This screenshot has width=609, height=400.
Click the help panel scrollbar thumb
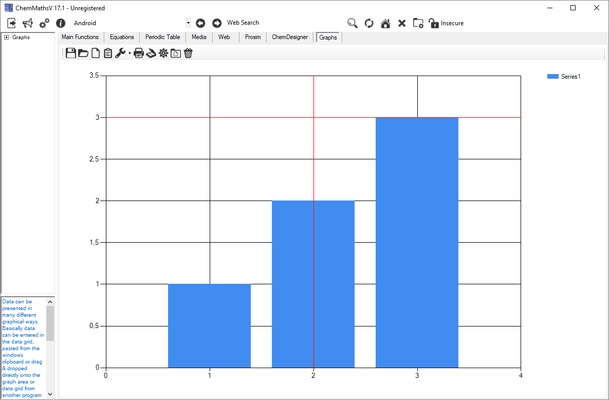click(x=50, y=323)
